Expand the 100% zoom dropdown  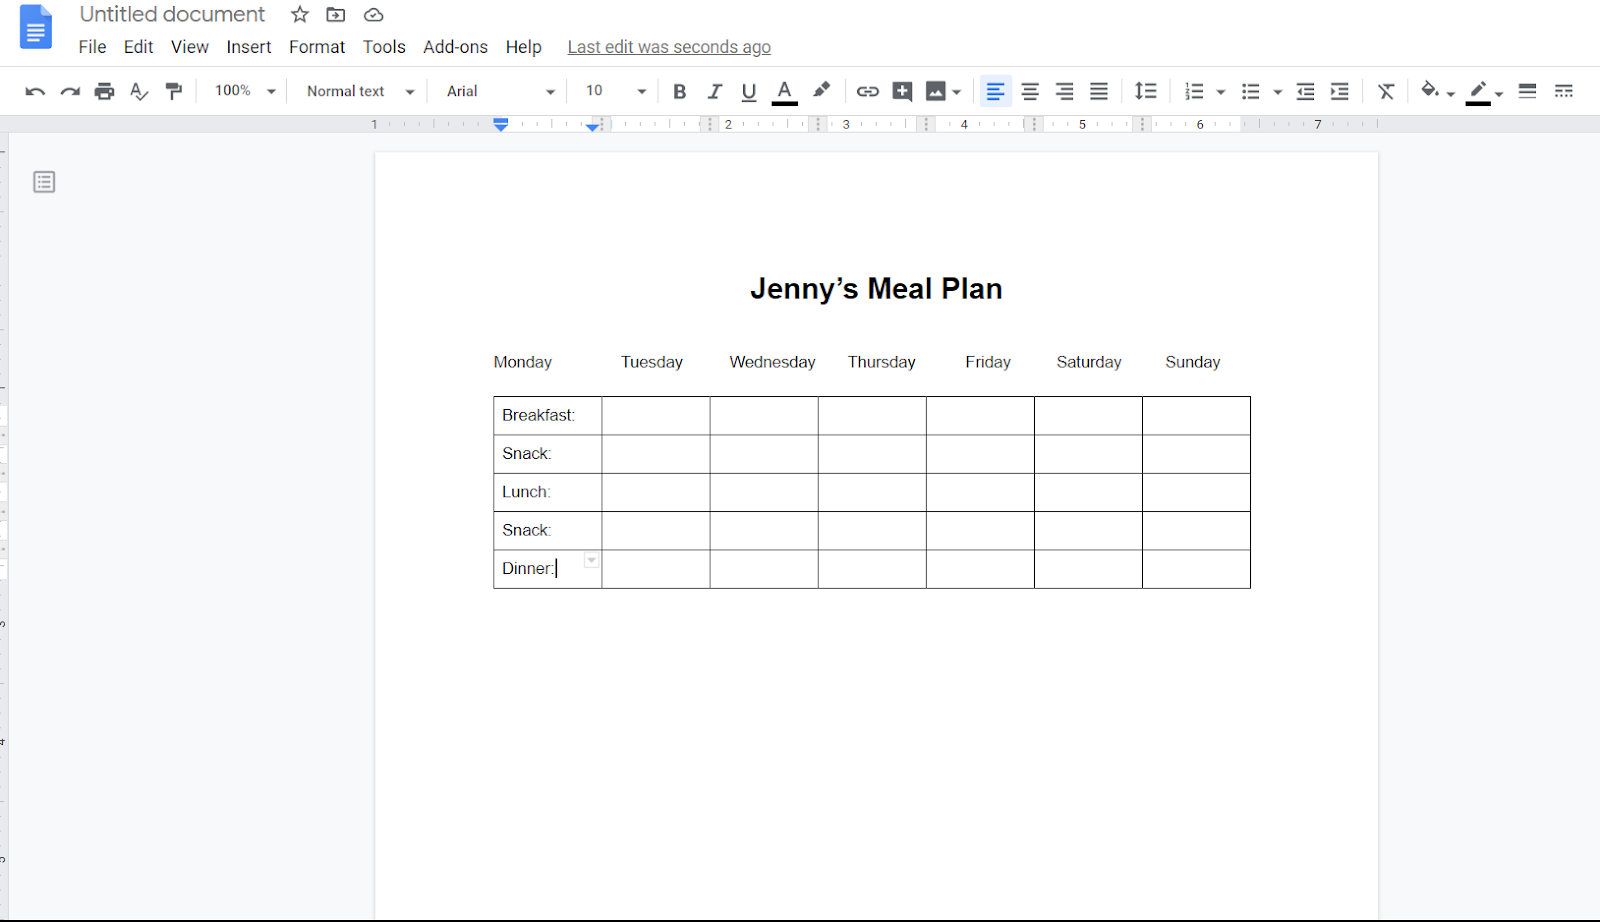point(245,91)
